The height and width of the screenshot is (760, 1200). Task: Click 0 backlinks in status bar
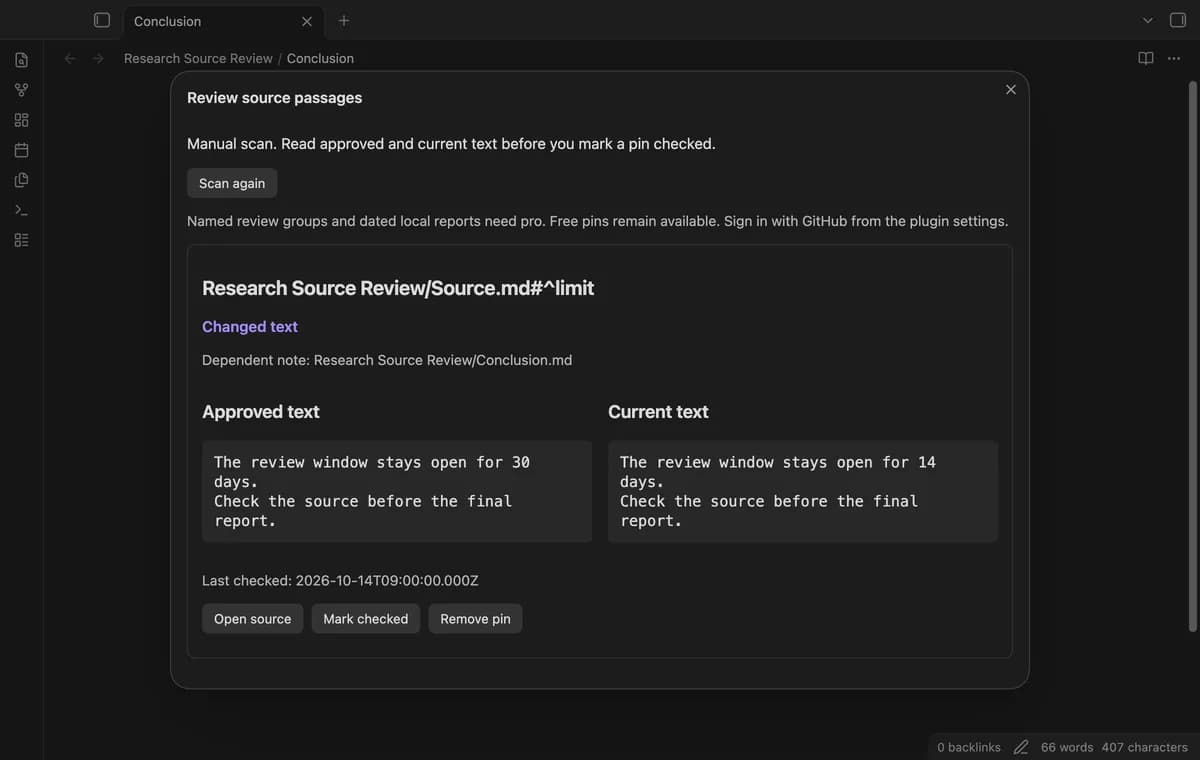(x=969, y=747)
